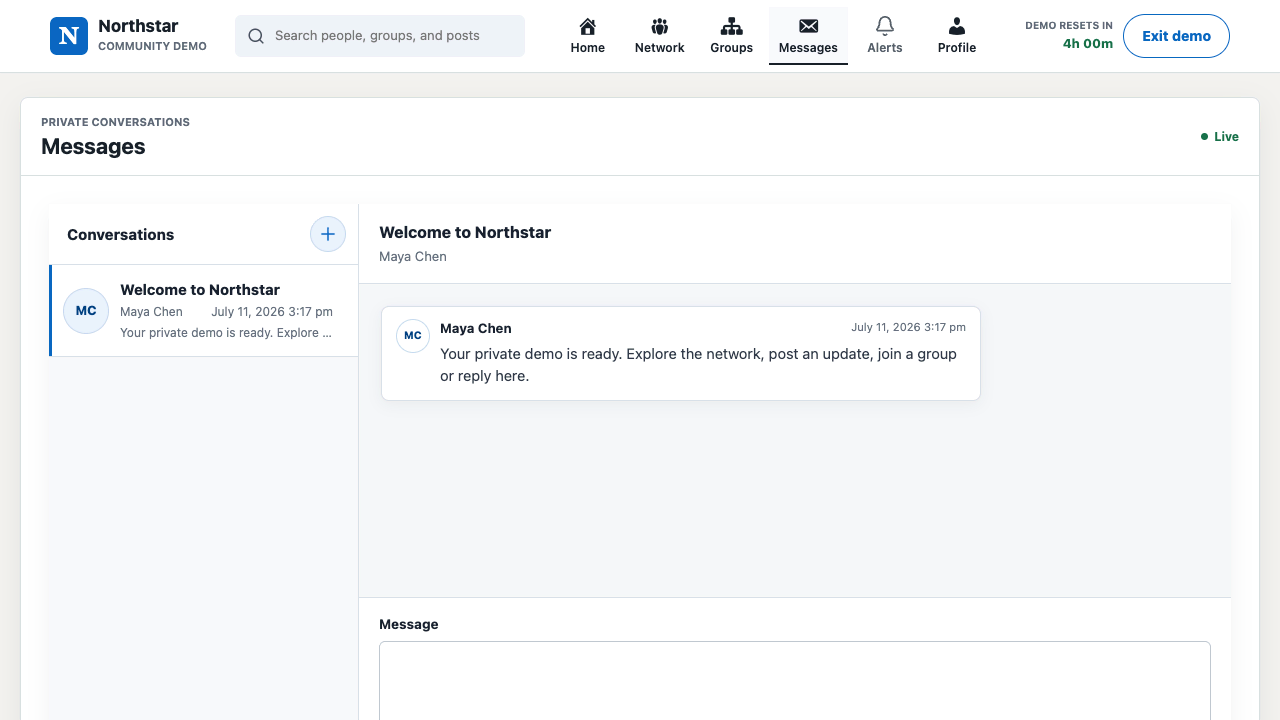This screenshot has width=1280, height=720.
Task: Click the MC avatar in the conversation list
Action: [86, 311]
